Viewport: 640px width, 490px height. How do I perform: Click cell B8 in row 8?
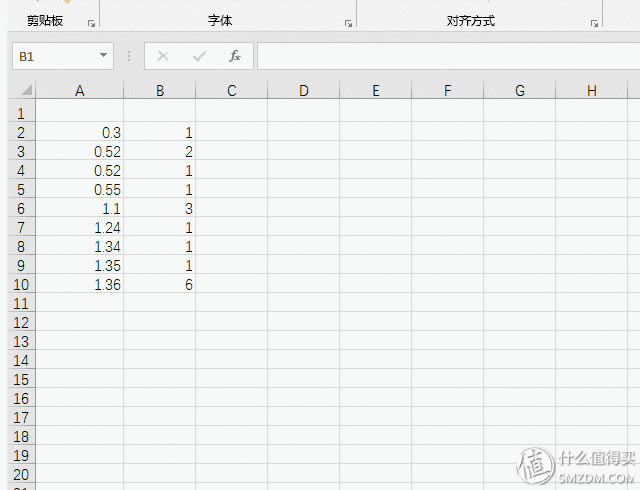pos(160,246)
